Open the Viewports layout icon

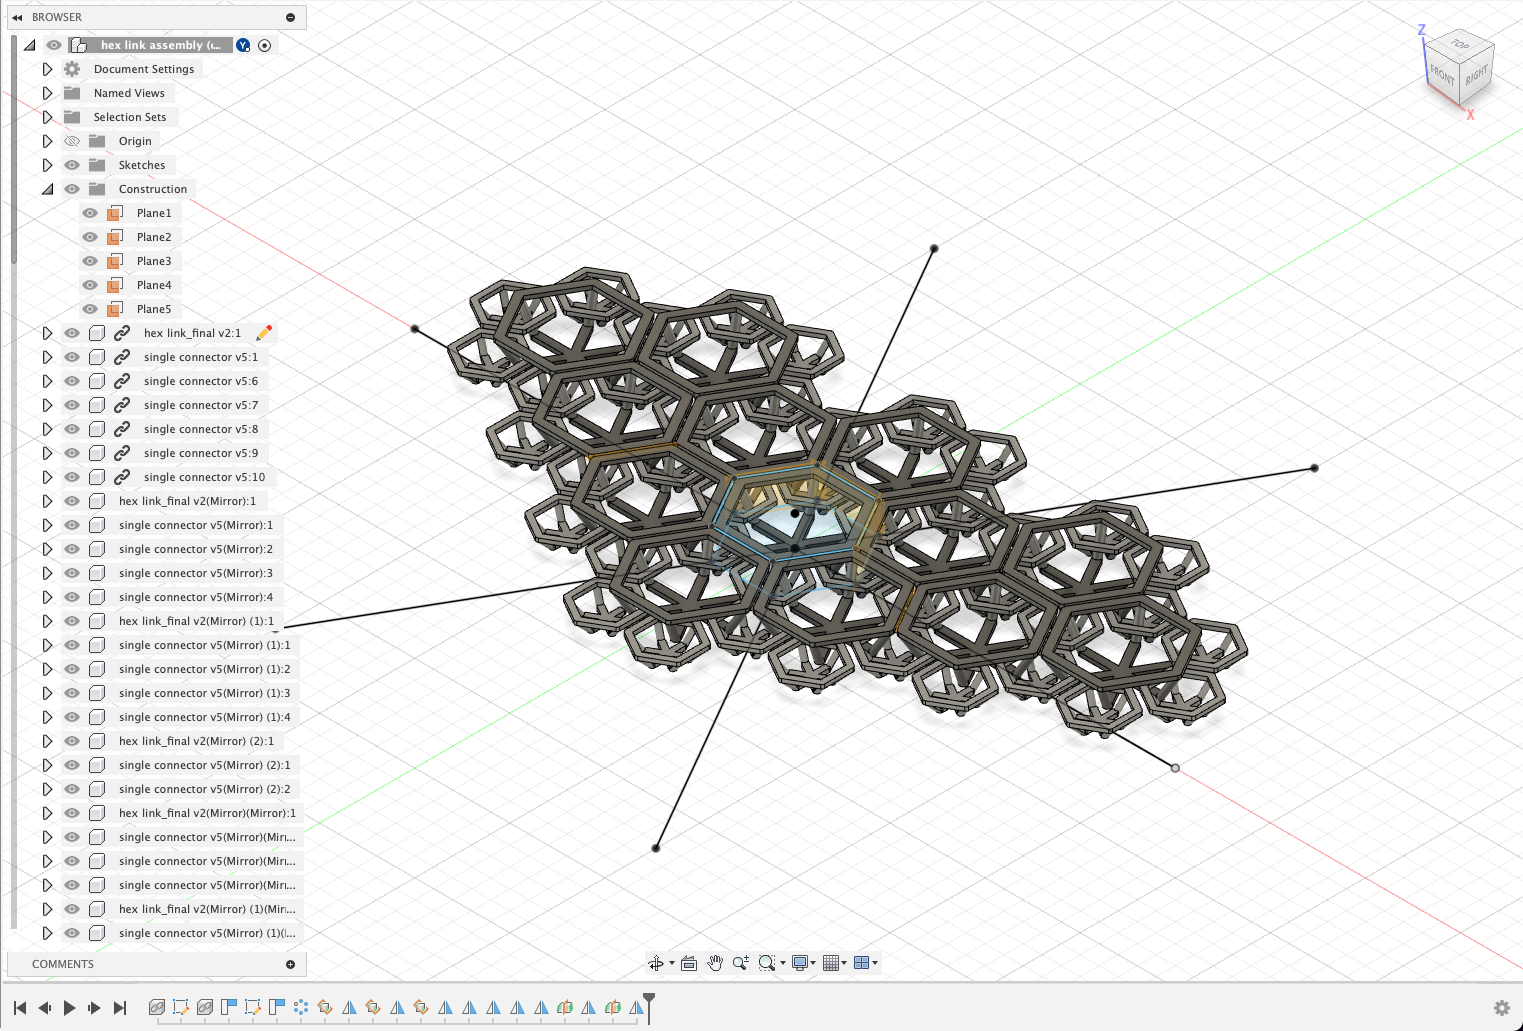(862, 963)
